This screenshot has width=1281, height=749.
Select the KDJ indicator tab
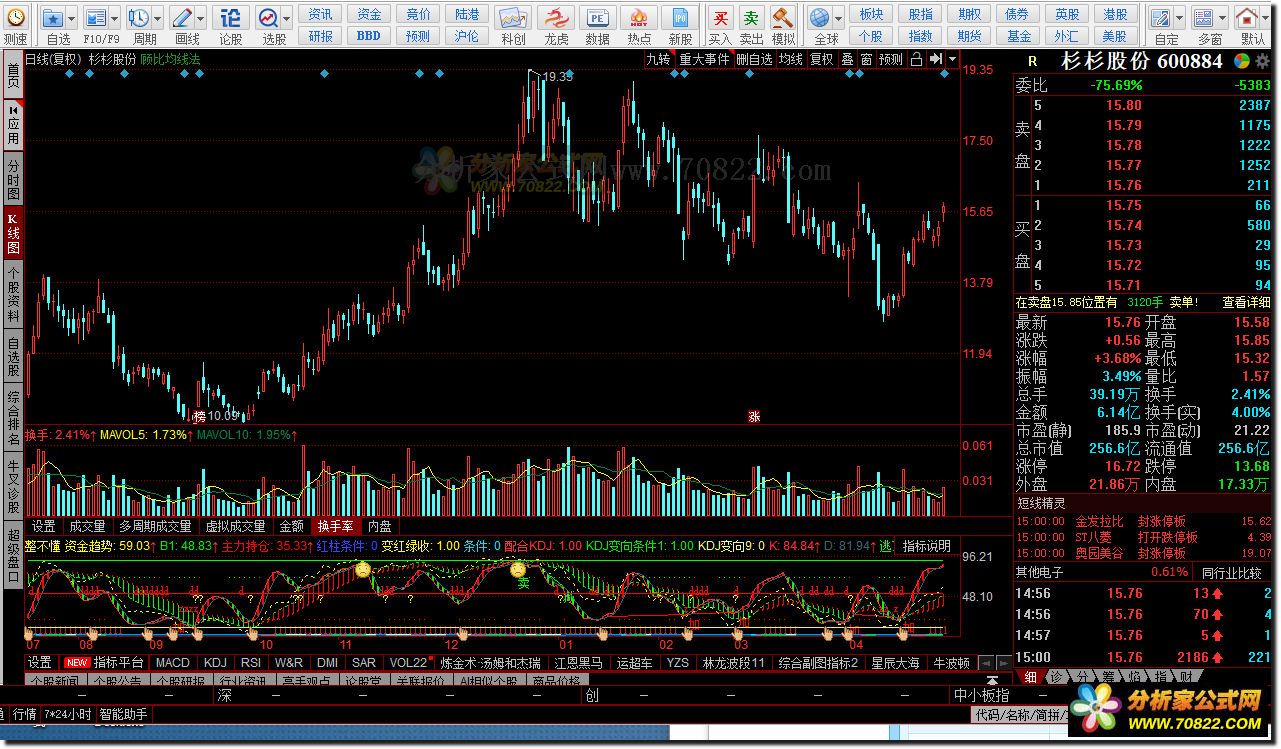coord(215,663)
